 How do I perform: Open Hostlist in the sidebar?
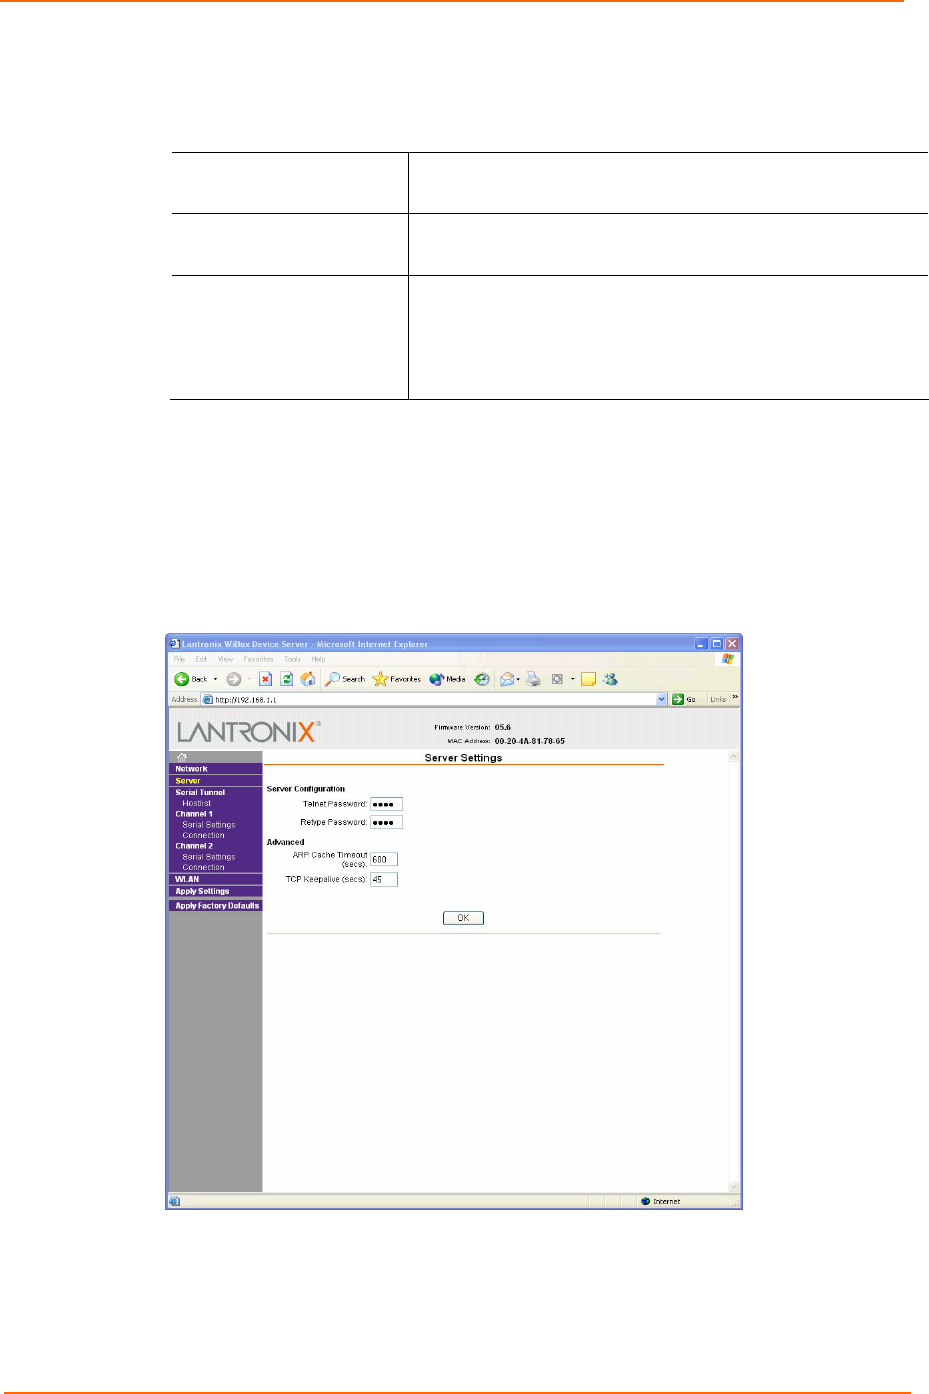[x=196, y=803]
